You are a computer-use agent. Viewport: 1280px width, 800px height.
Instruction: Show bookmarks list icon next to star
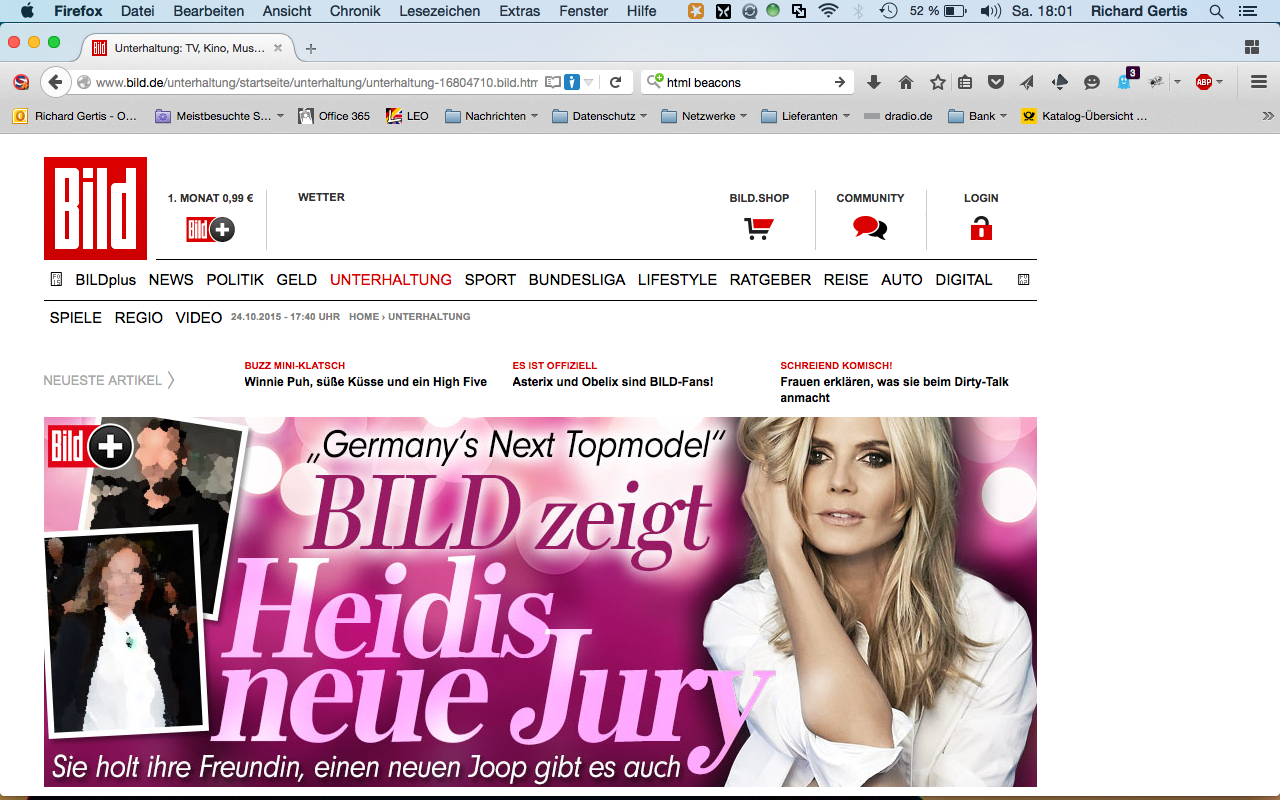pos(965,82)
